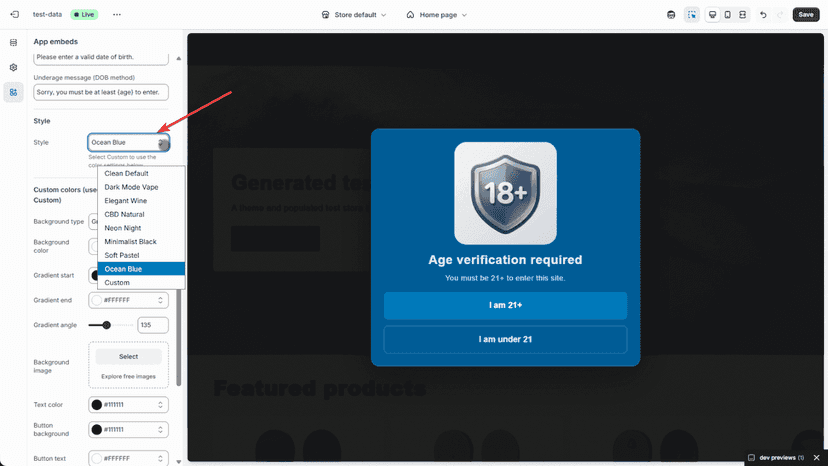The height and width of the screenshot is (466, 828).
Task: Open Theme settings gear icon
Action: click(x=13, y=67)
